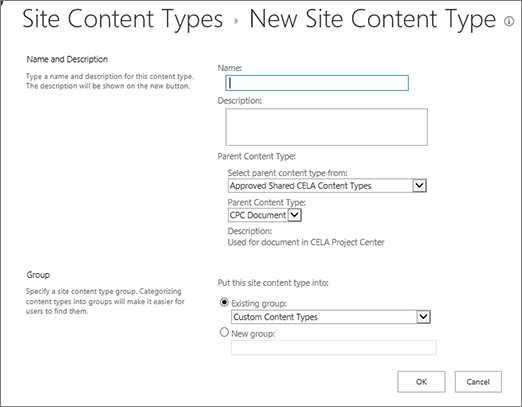
Task: Click the New Site Content Type title
Action: point(373,19)
